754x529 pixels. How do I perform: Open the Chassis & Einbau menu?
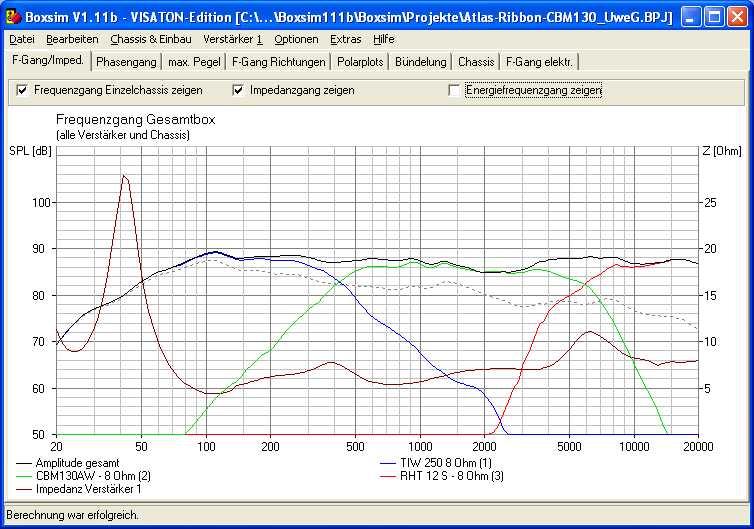pyautogui.click(x=150, y=39)
